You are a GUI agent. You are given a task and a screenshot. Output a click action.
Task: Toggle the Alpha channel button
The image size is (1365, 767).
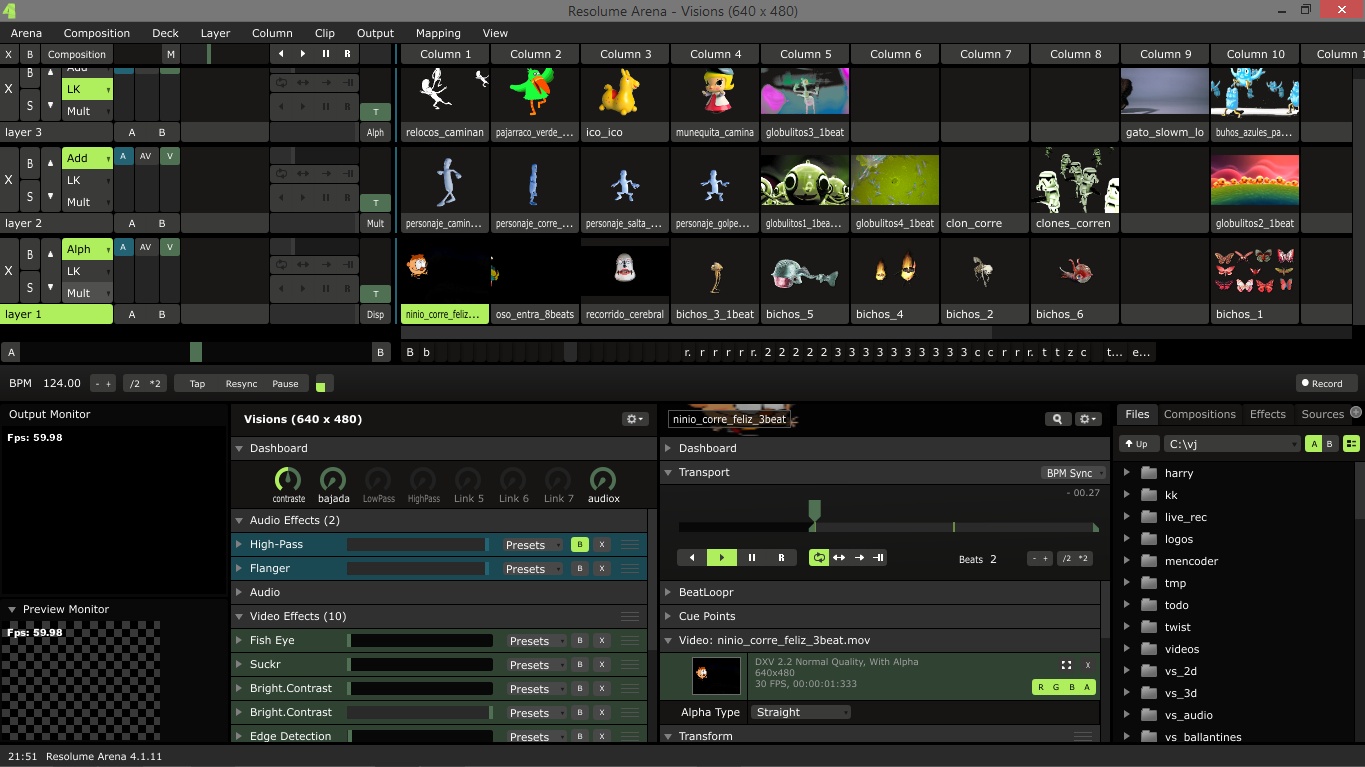pyautogui.click(x=1087, y=687)
